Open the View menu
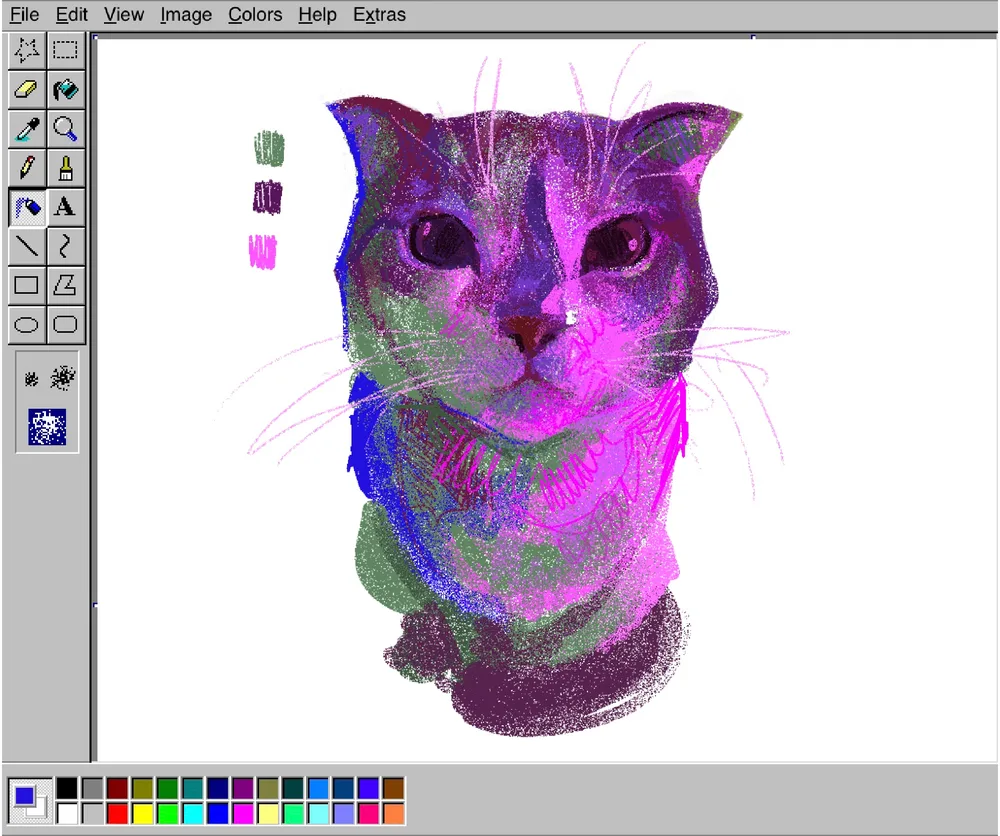 (124, 15)
